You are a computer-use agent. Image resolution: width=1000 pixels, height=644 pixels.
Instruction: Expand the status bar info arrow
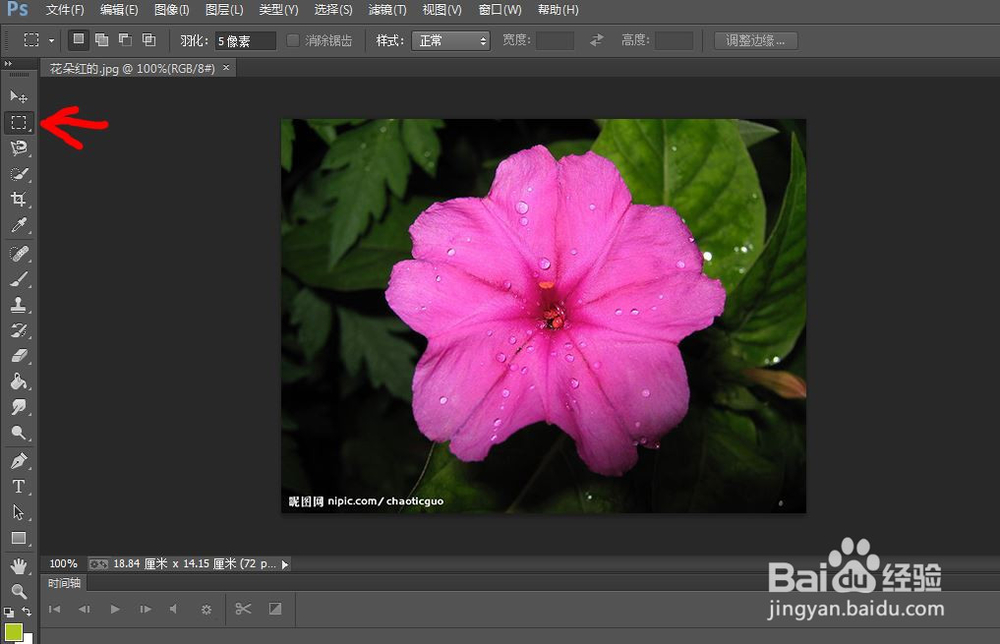coord(285,564)
